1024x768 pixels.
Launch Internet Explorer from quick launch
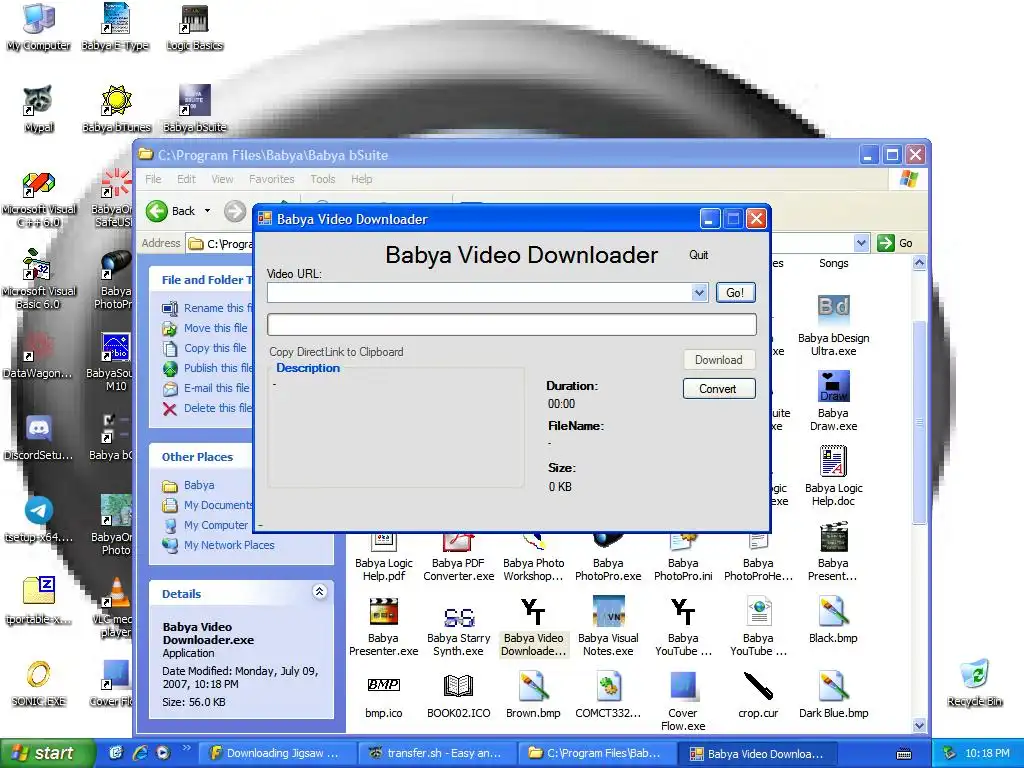tap(139, 753)
